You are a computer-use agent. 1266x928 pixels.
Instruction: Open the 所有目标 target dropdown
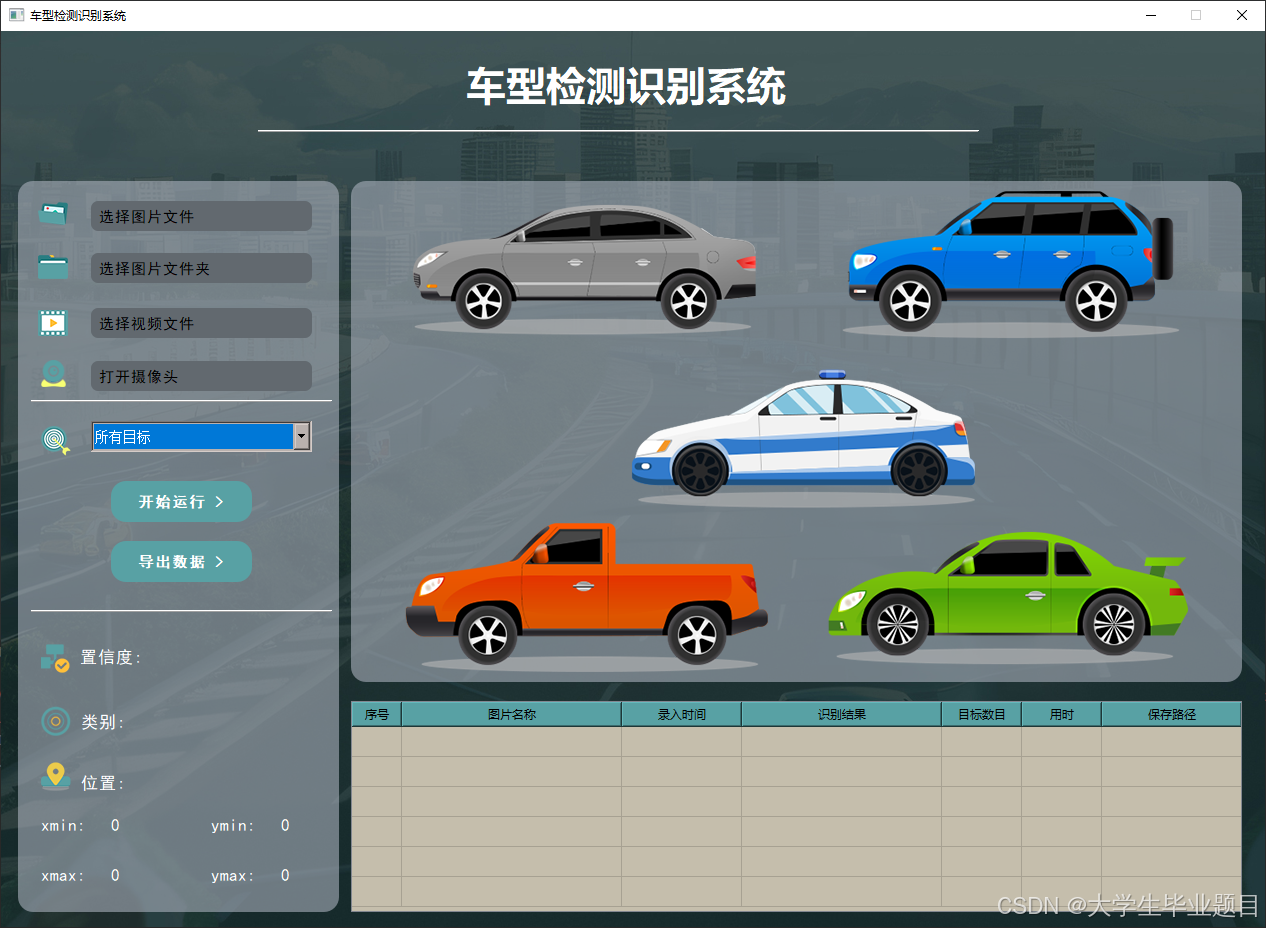click(x=201, y=436)
